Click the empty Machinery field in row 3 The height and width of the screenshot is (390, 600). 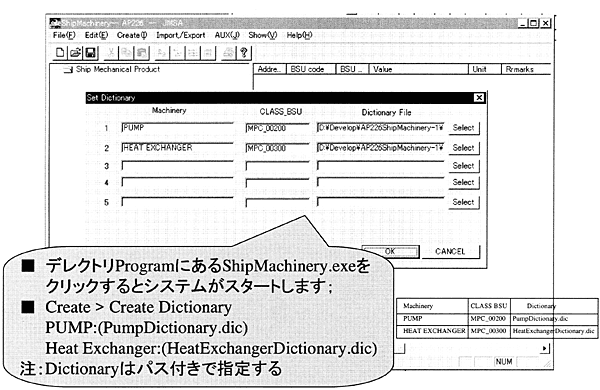178,166
